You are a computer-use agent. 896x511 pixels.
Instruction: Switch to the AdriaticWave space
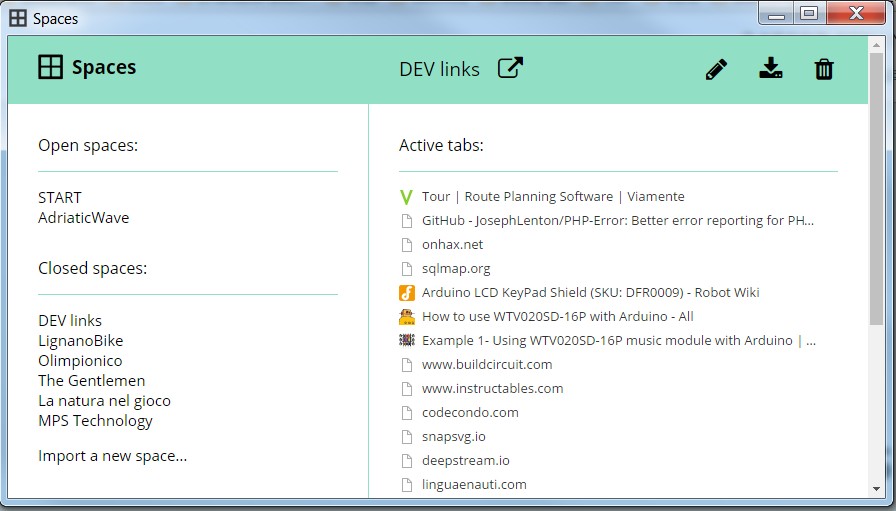83,217
